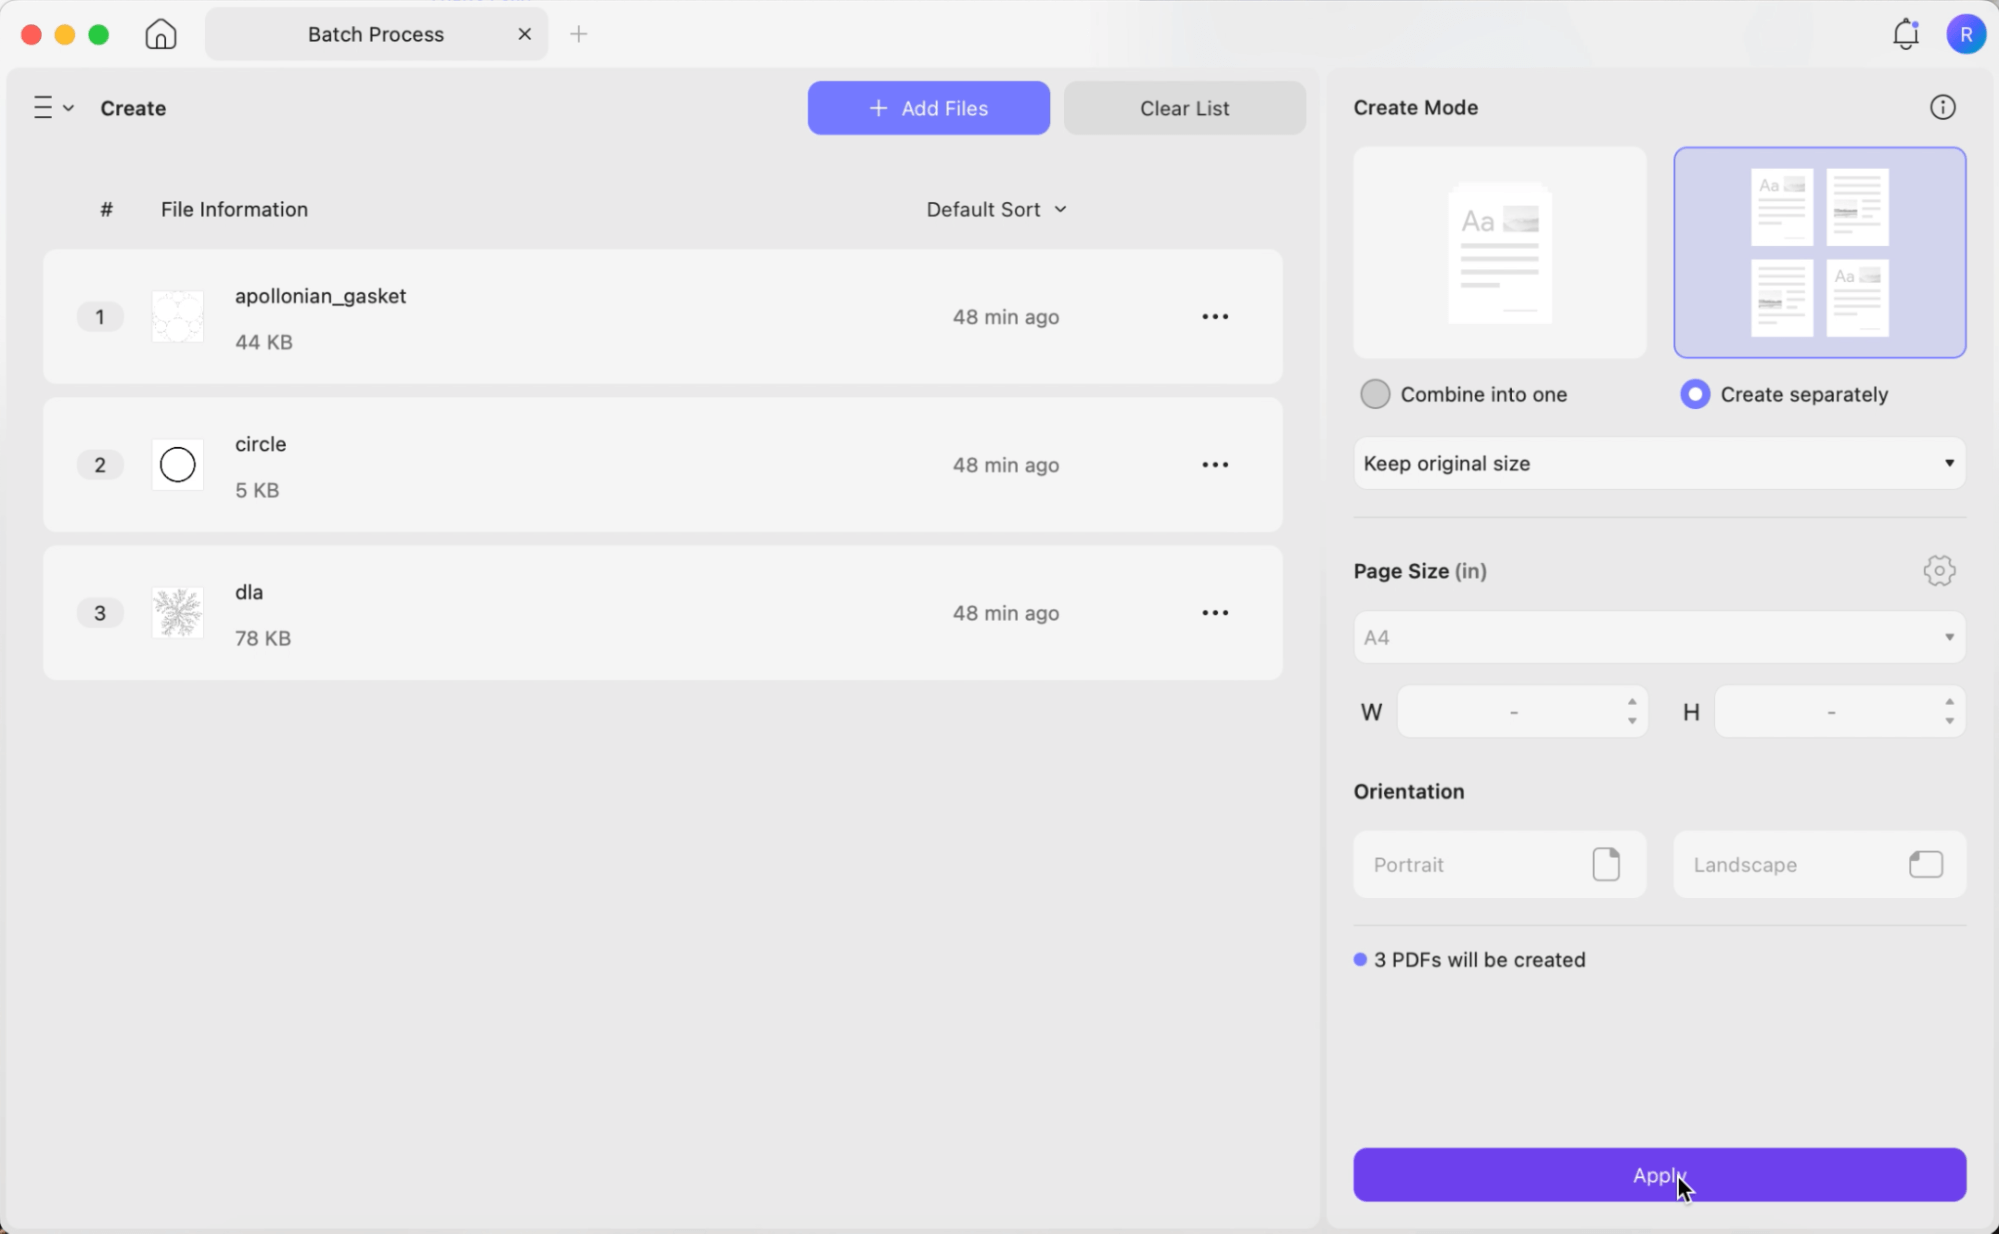Select the single-document Combine mode card
1999x1234 pixels.
tap(1499, 253)
